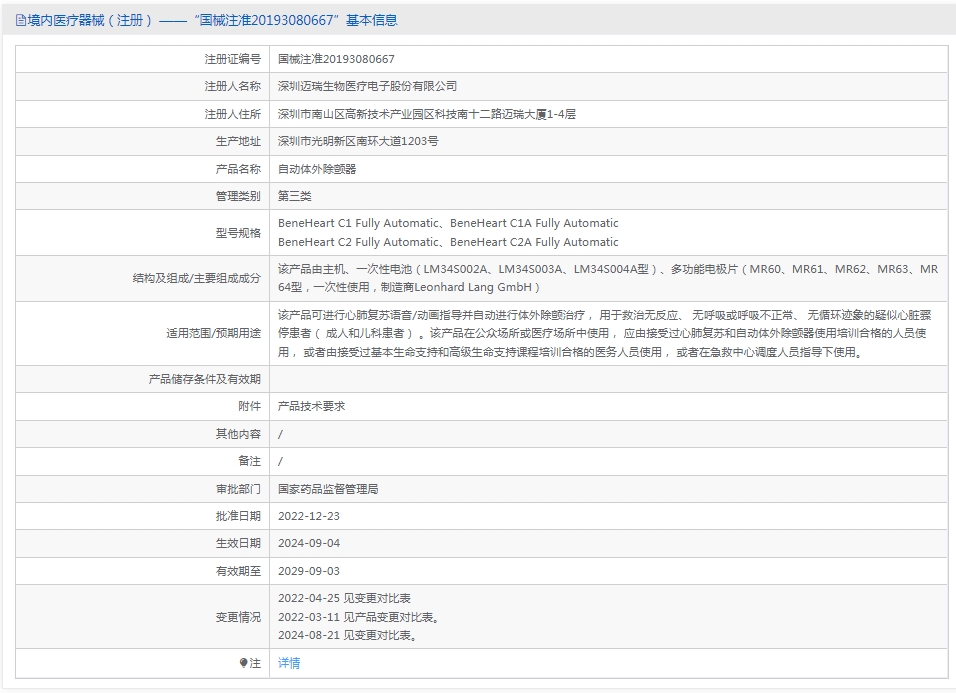Click the BeneHeart C1 Fully Automatic model line

[357, 223]
